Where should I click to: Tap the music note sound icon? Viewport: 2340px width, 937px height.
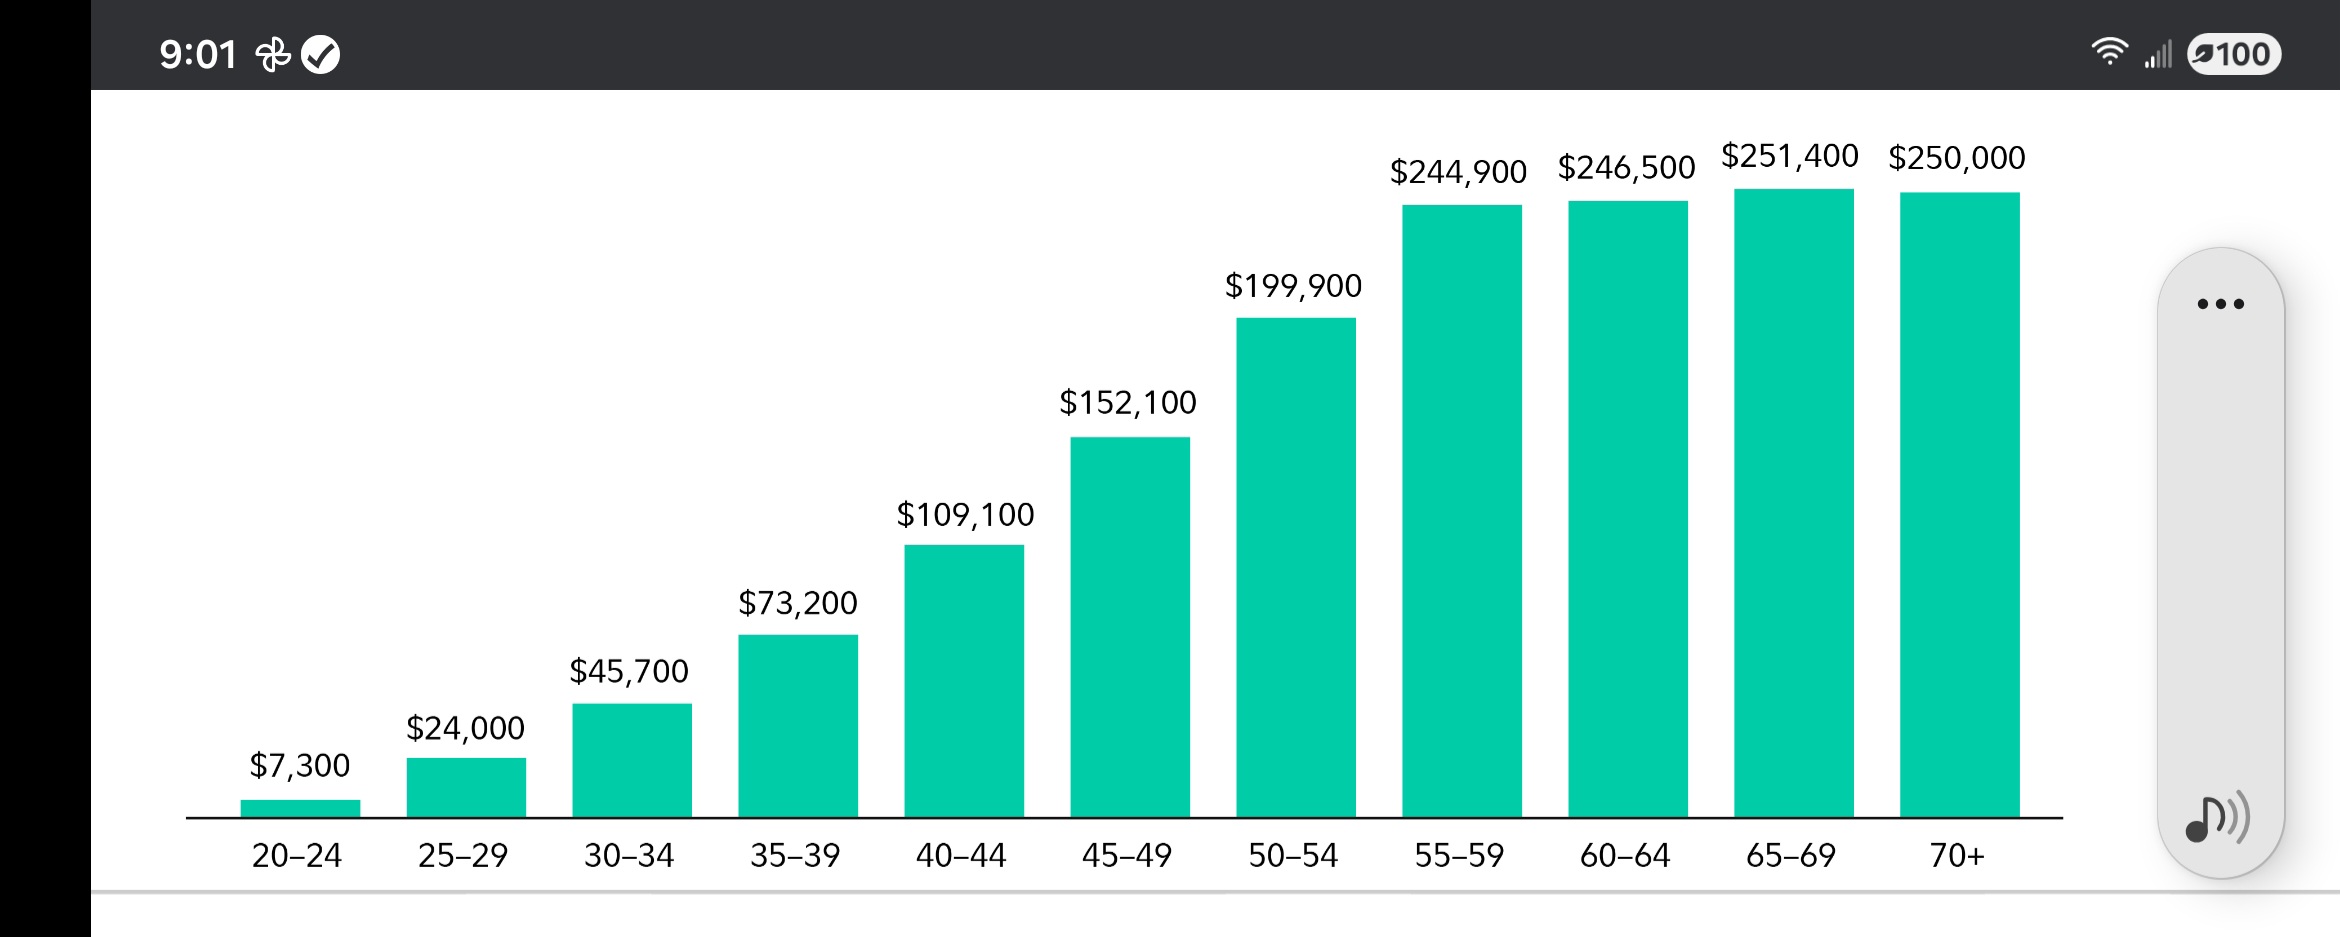tap(2217, 817)
